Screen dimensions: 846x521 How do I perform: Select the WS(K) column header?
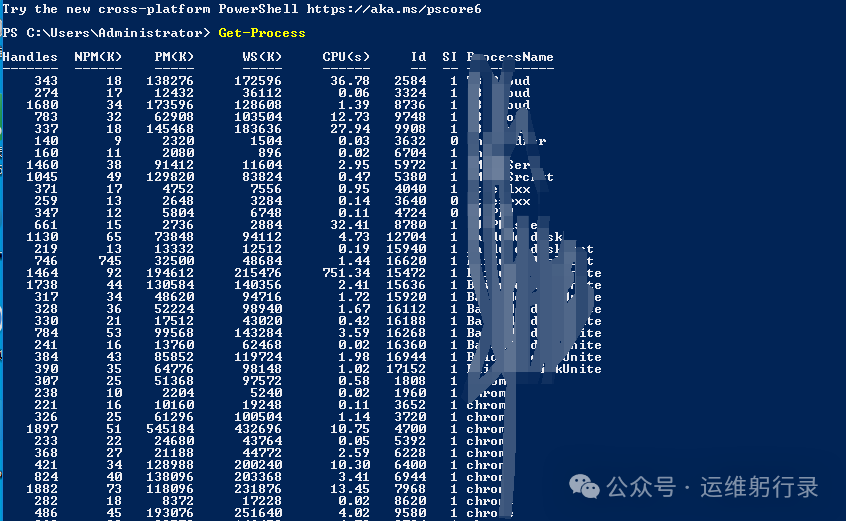coord(261,57)
